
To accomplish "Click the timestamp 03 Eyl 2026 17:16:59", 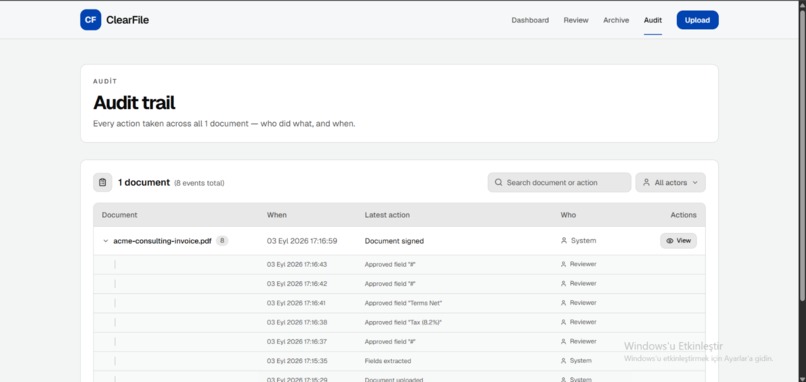I will click(x=302, y=241).
